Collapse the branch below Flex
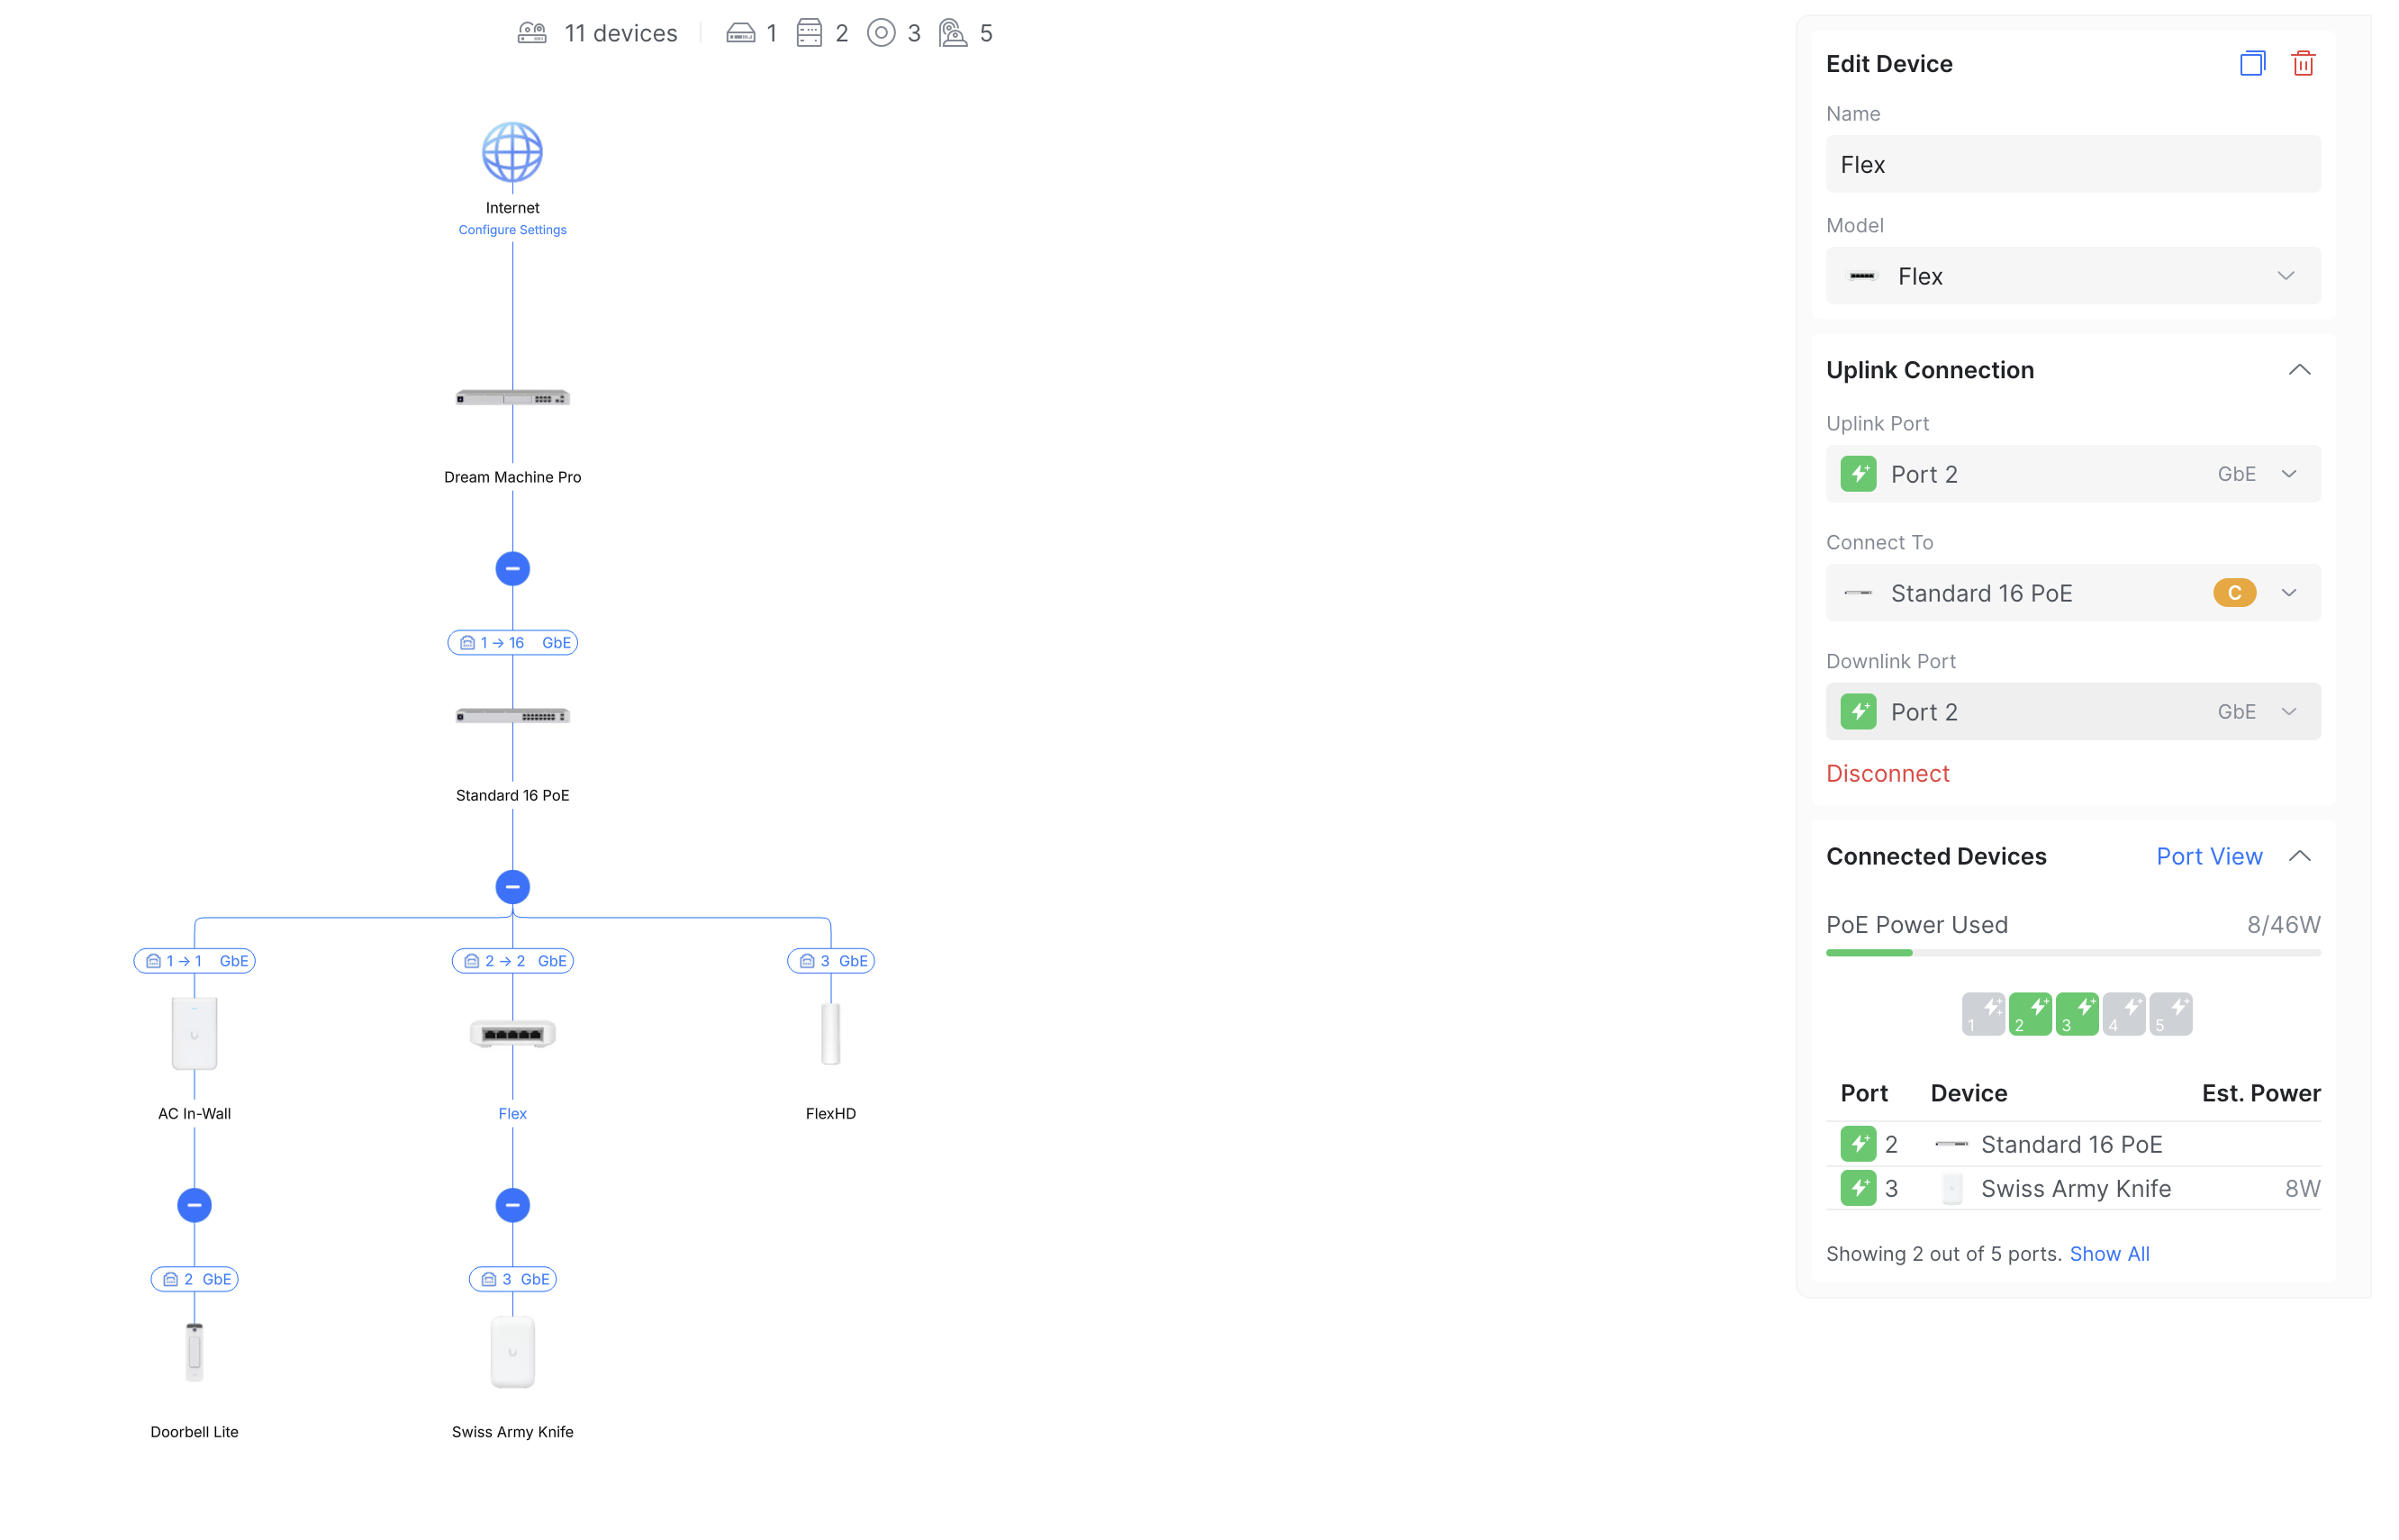This screenshot has height=1540, width=2399. (x=512, y=1205)
